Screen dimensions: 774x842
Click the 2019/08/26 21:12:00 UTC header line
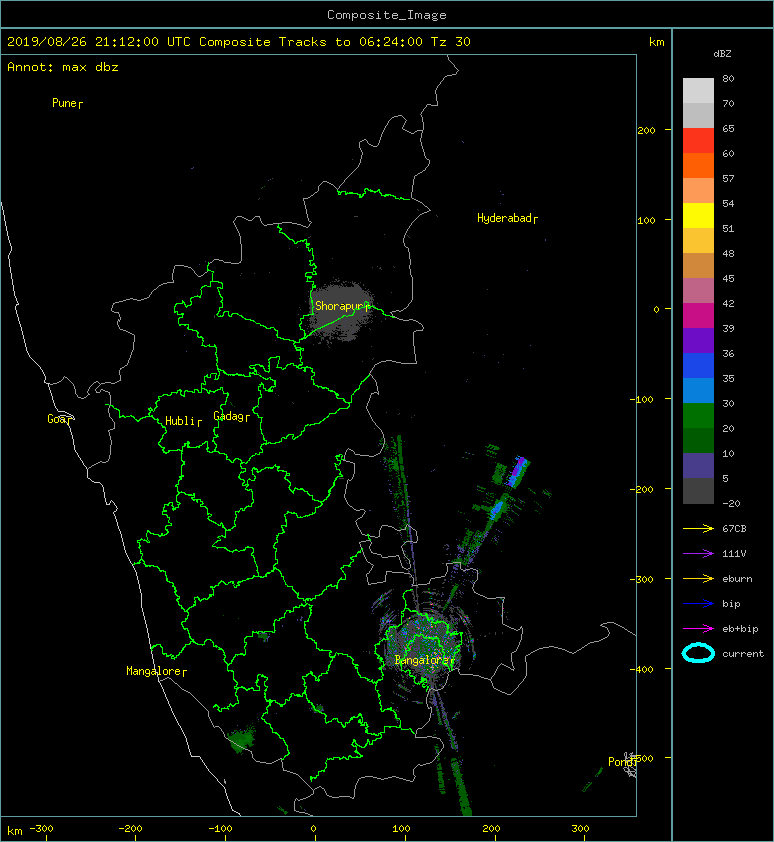point(238,42)
